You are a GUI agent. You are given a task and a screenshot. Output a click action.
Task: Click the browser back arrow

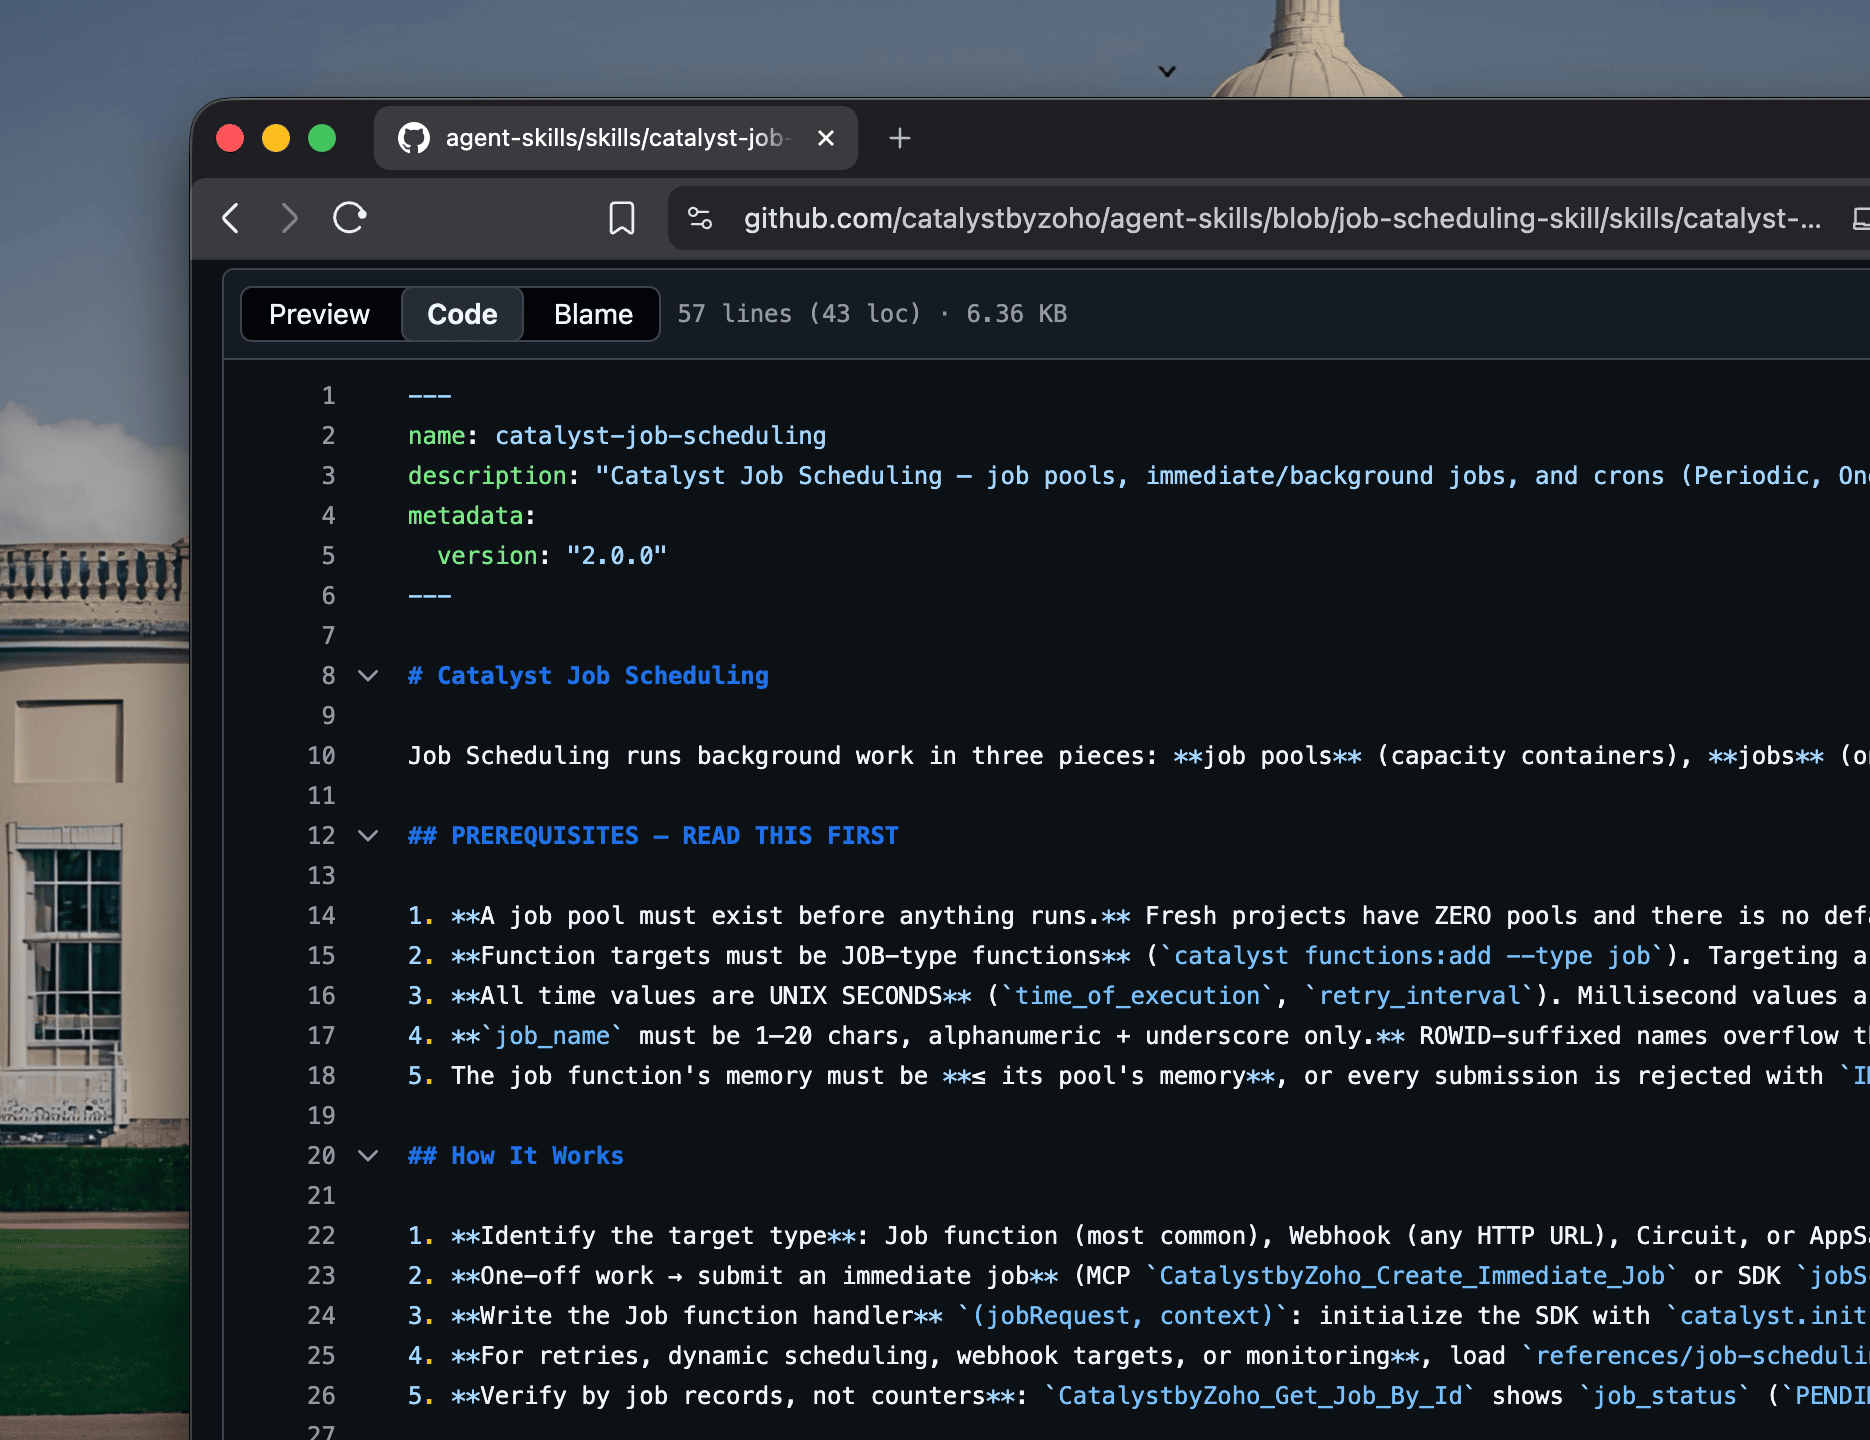coord(231,218)
